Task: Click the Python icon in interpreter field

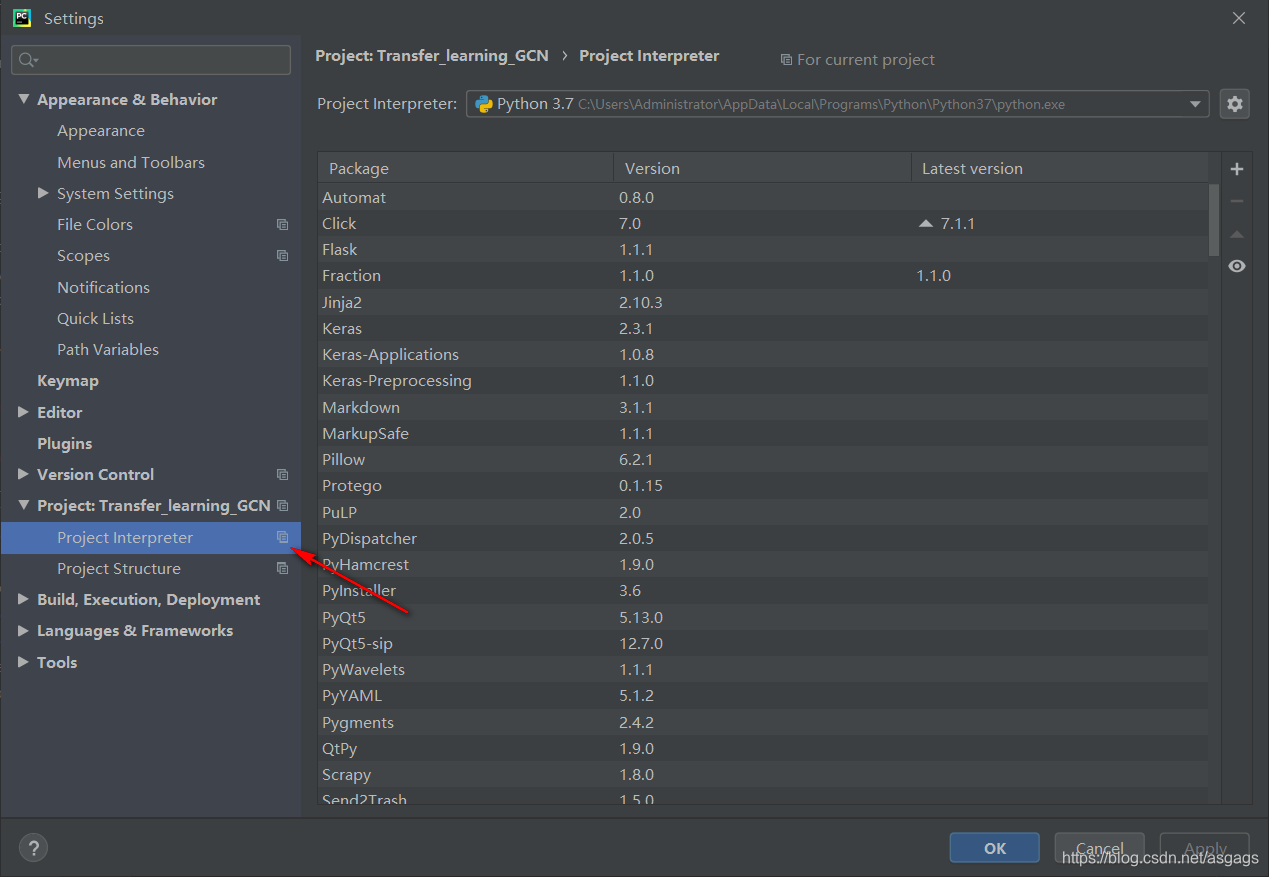Action: click(x=483, y=104)
